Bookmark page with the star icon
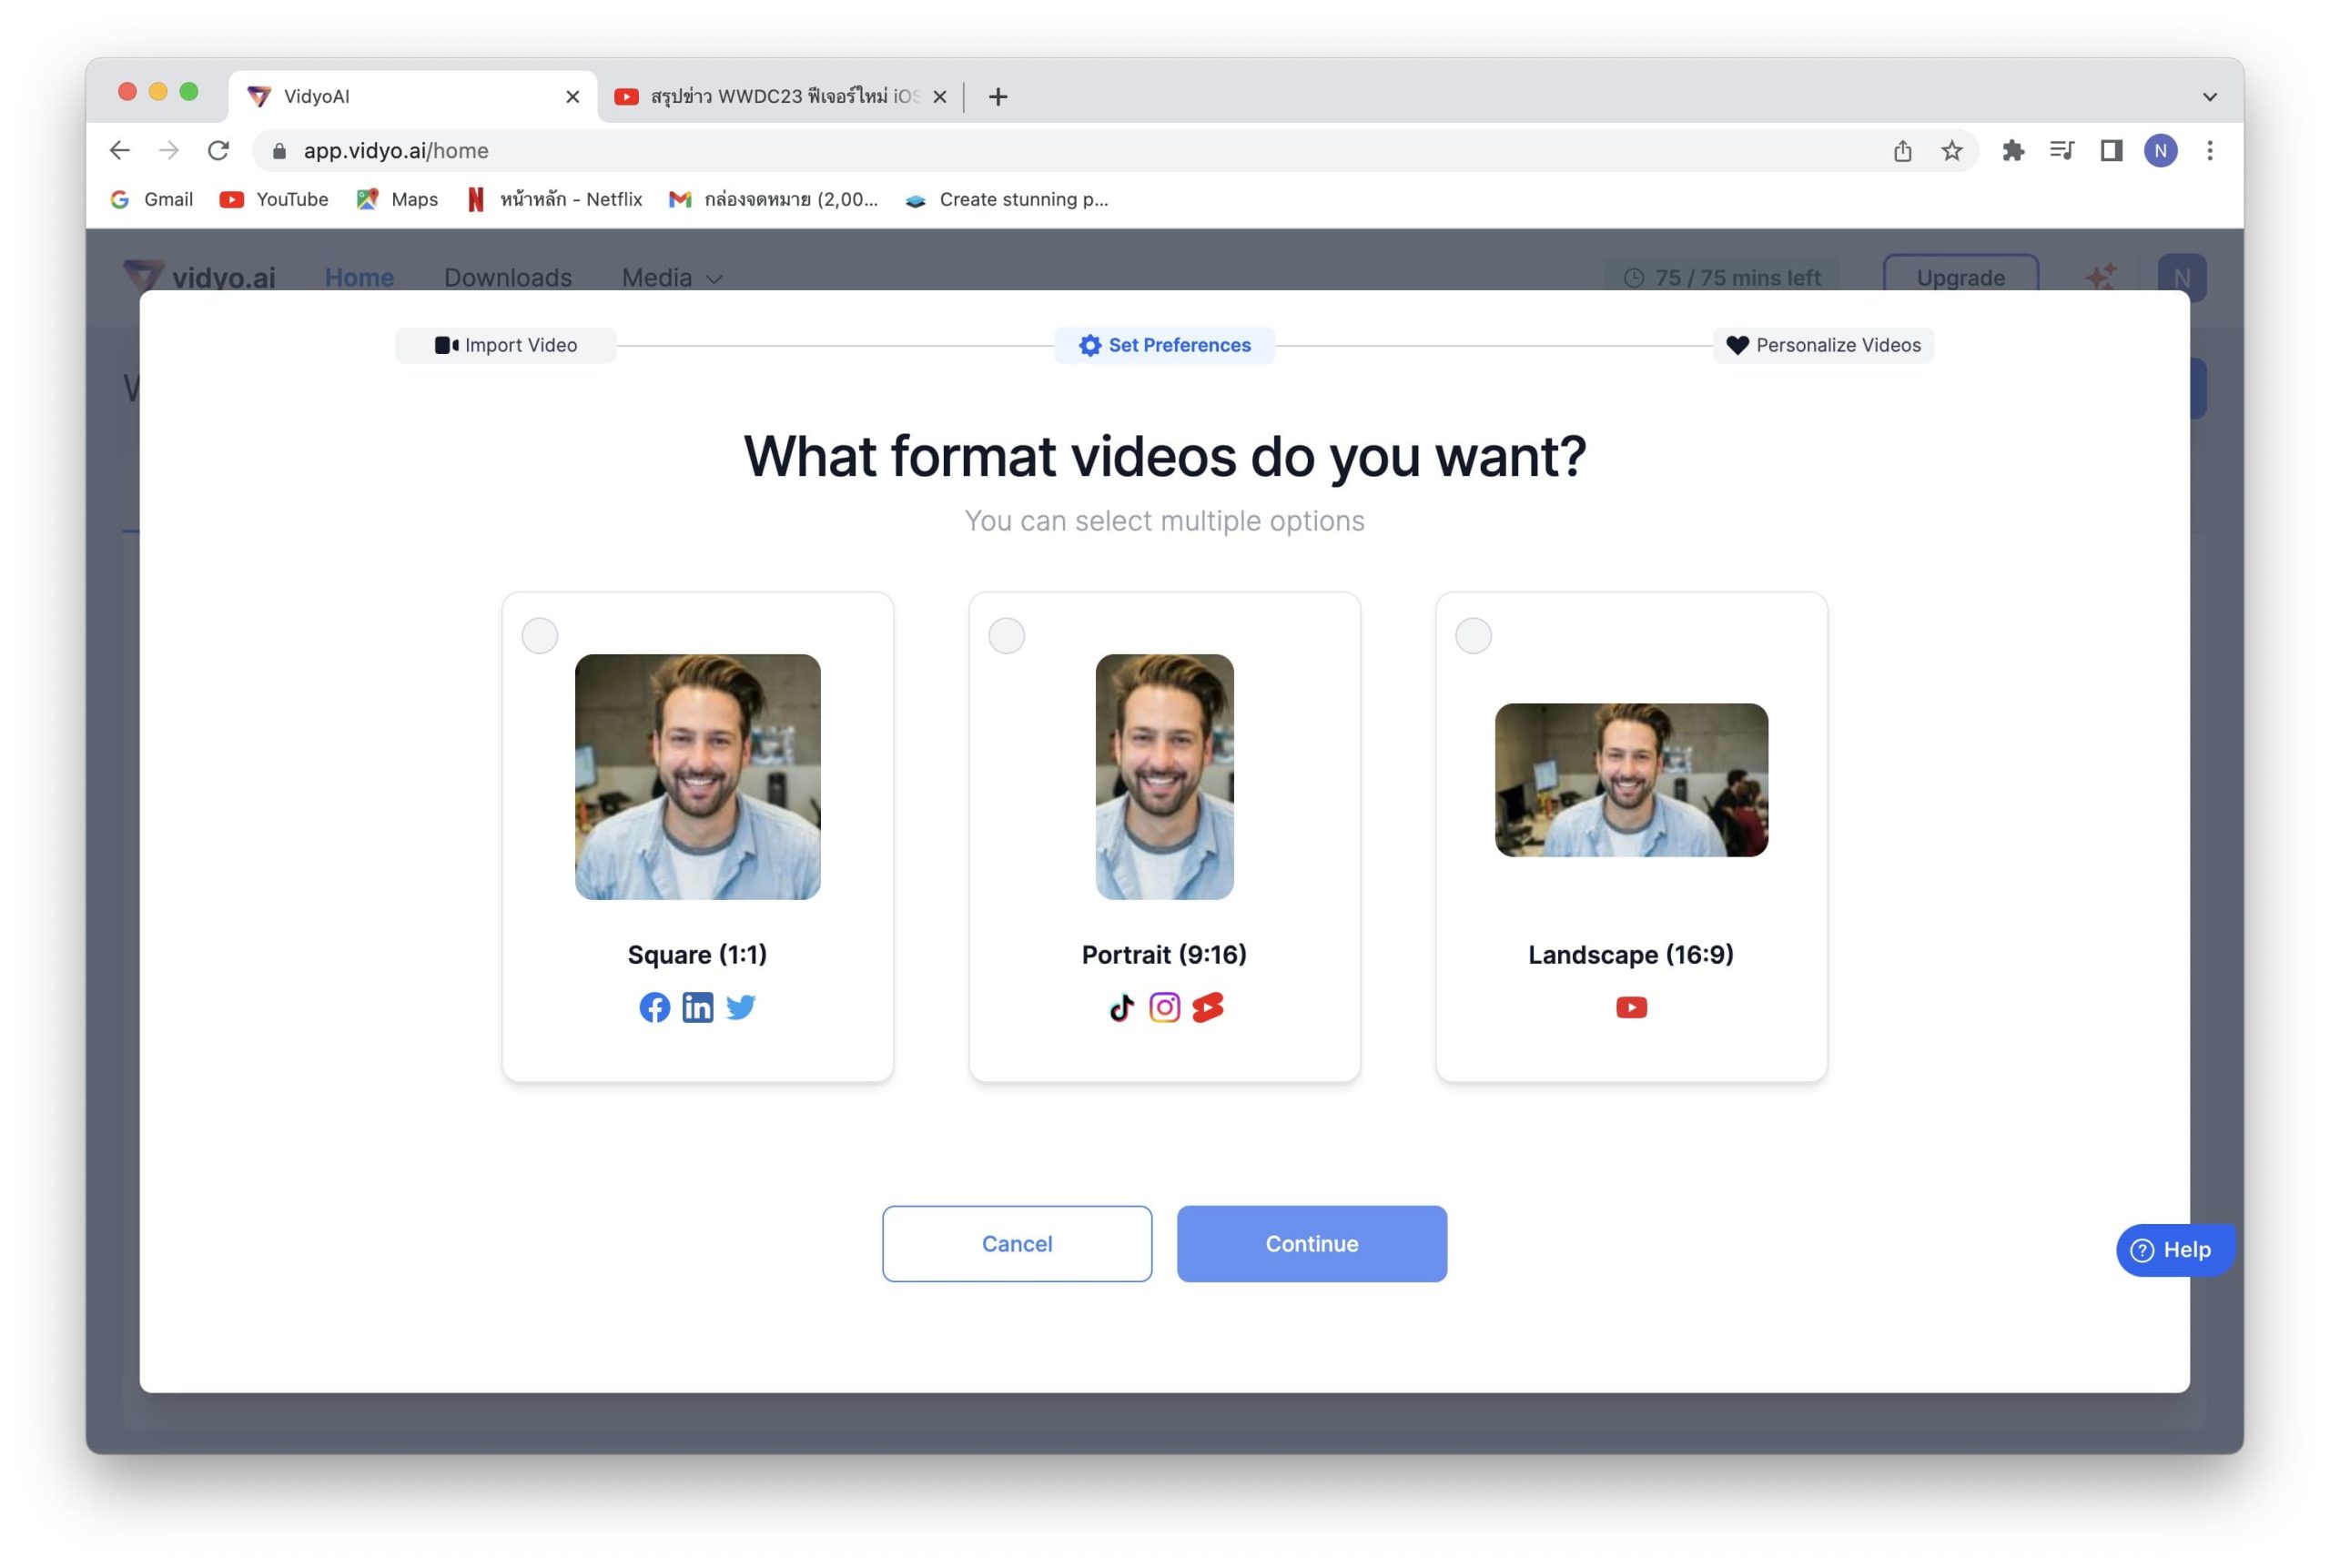The height and width of the screenshot is (1568, 2330). click(1951, 151)
